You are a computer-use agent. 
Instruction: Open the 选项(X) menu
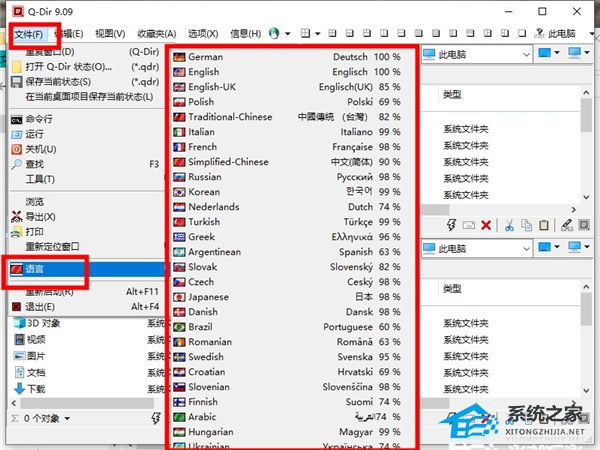203,34
